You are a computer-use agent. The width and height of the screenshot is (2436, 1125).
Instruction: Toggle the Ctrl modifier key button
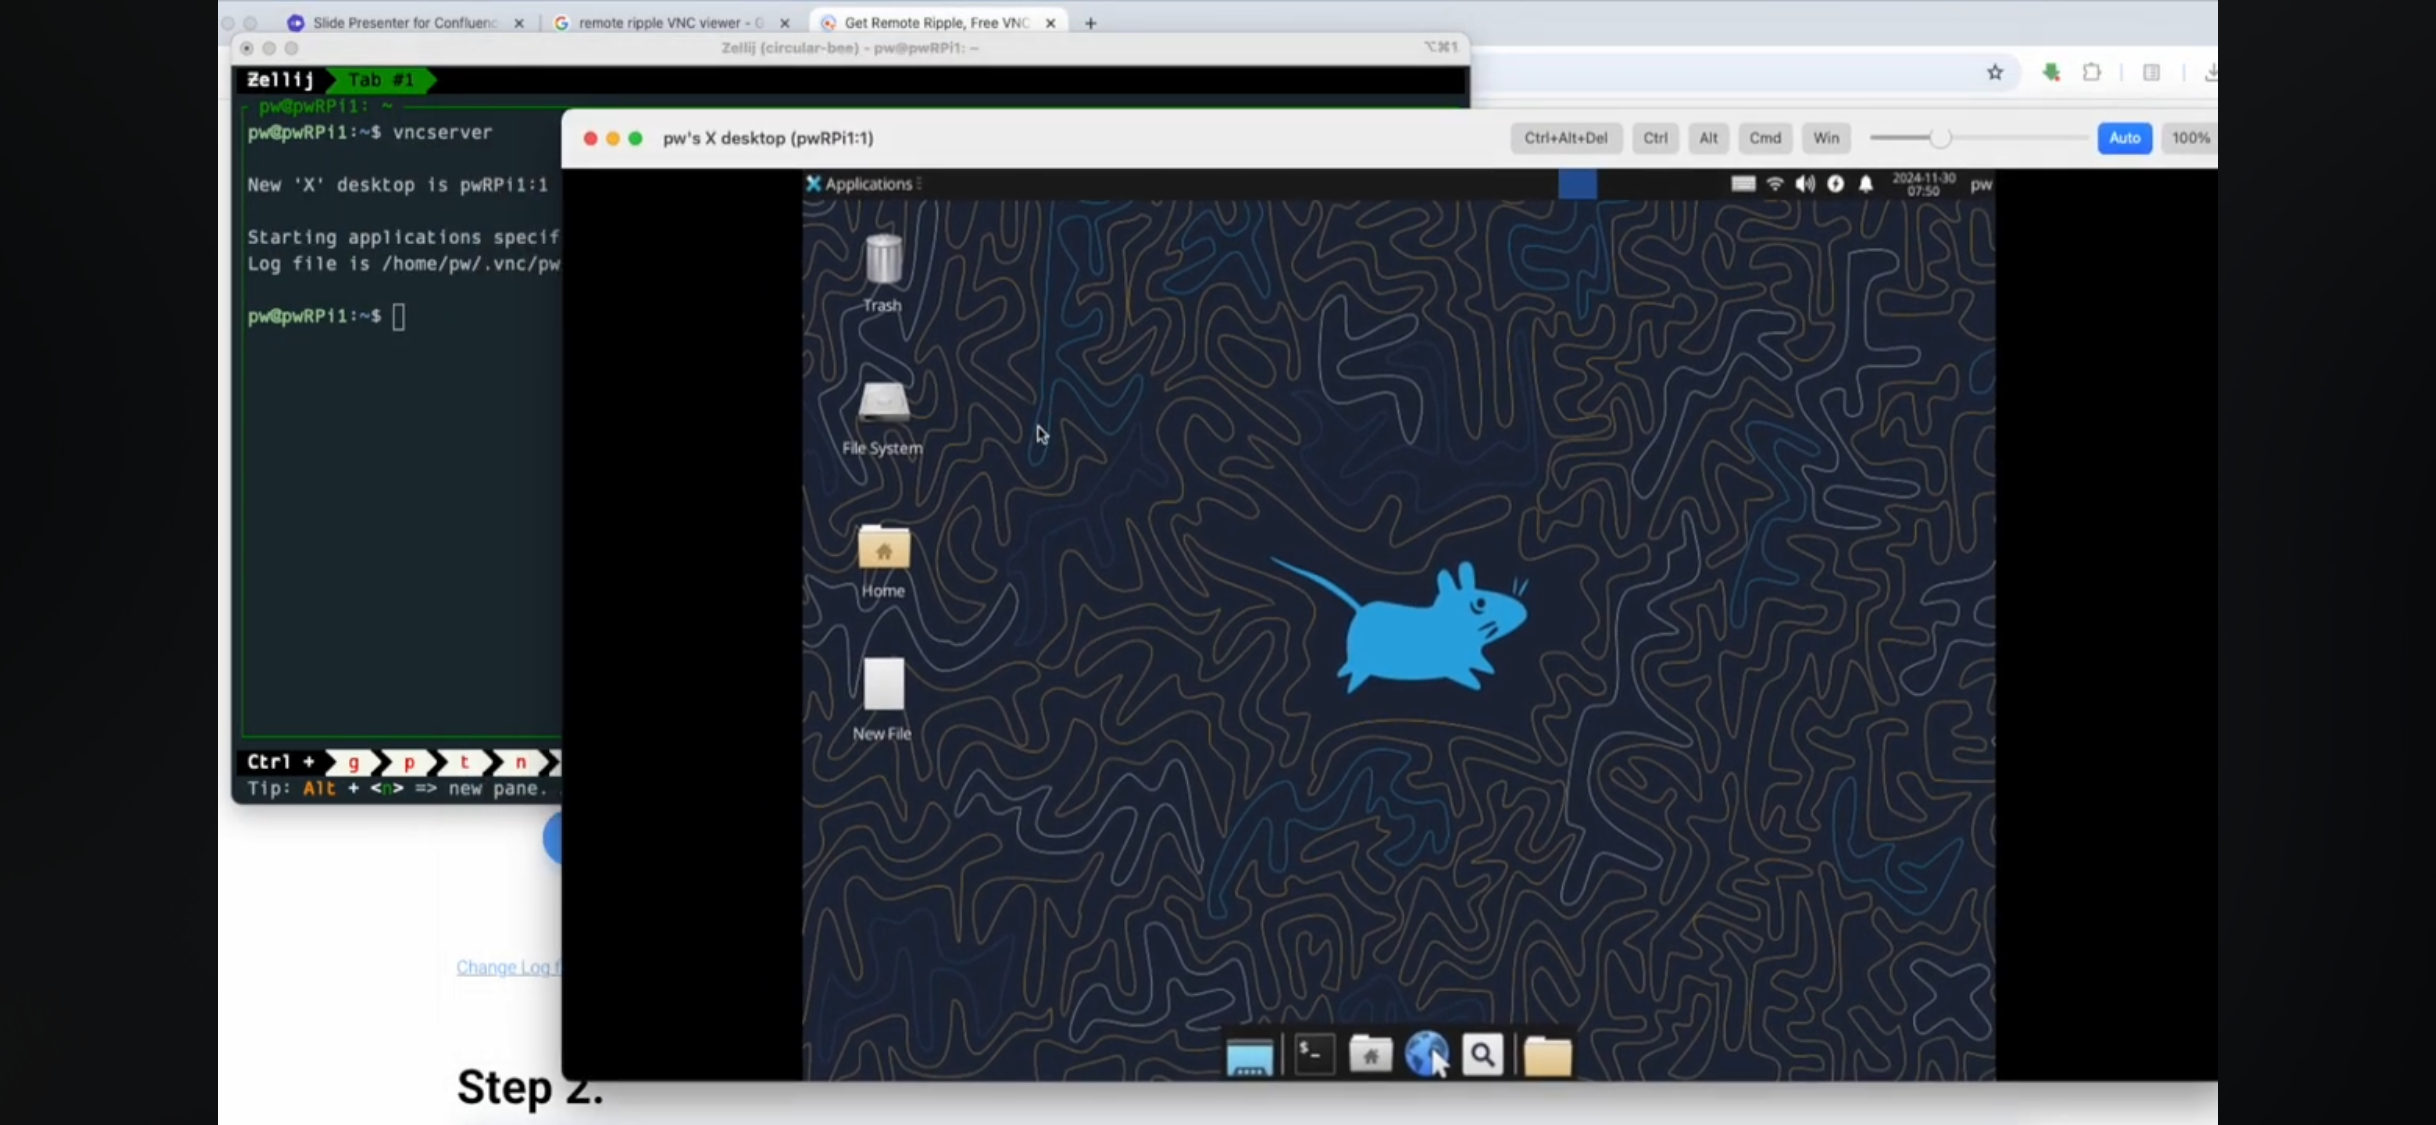pos(1655,138)
